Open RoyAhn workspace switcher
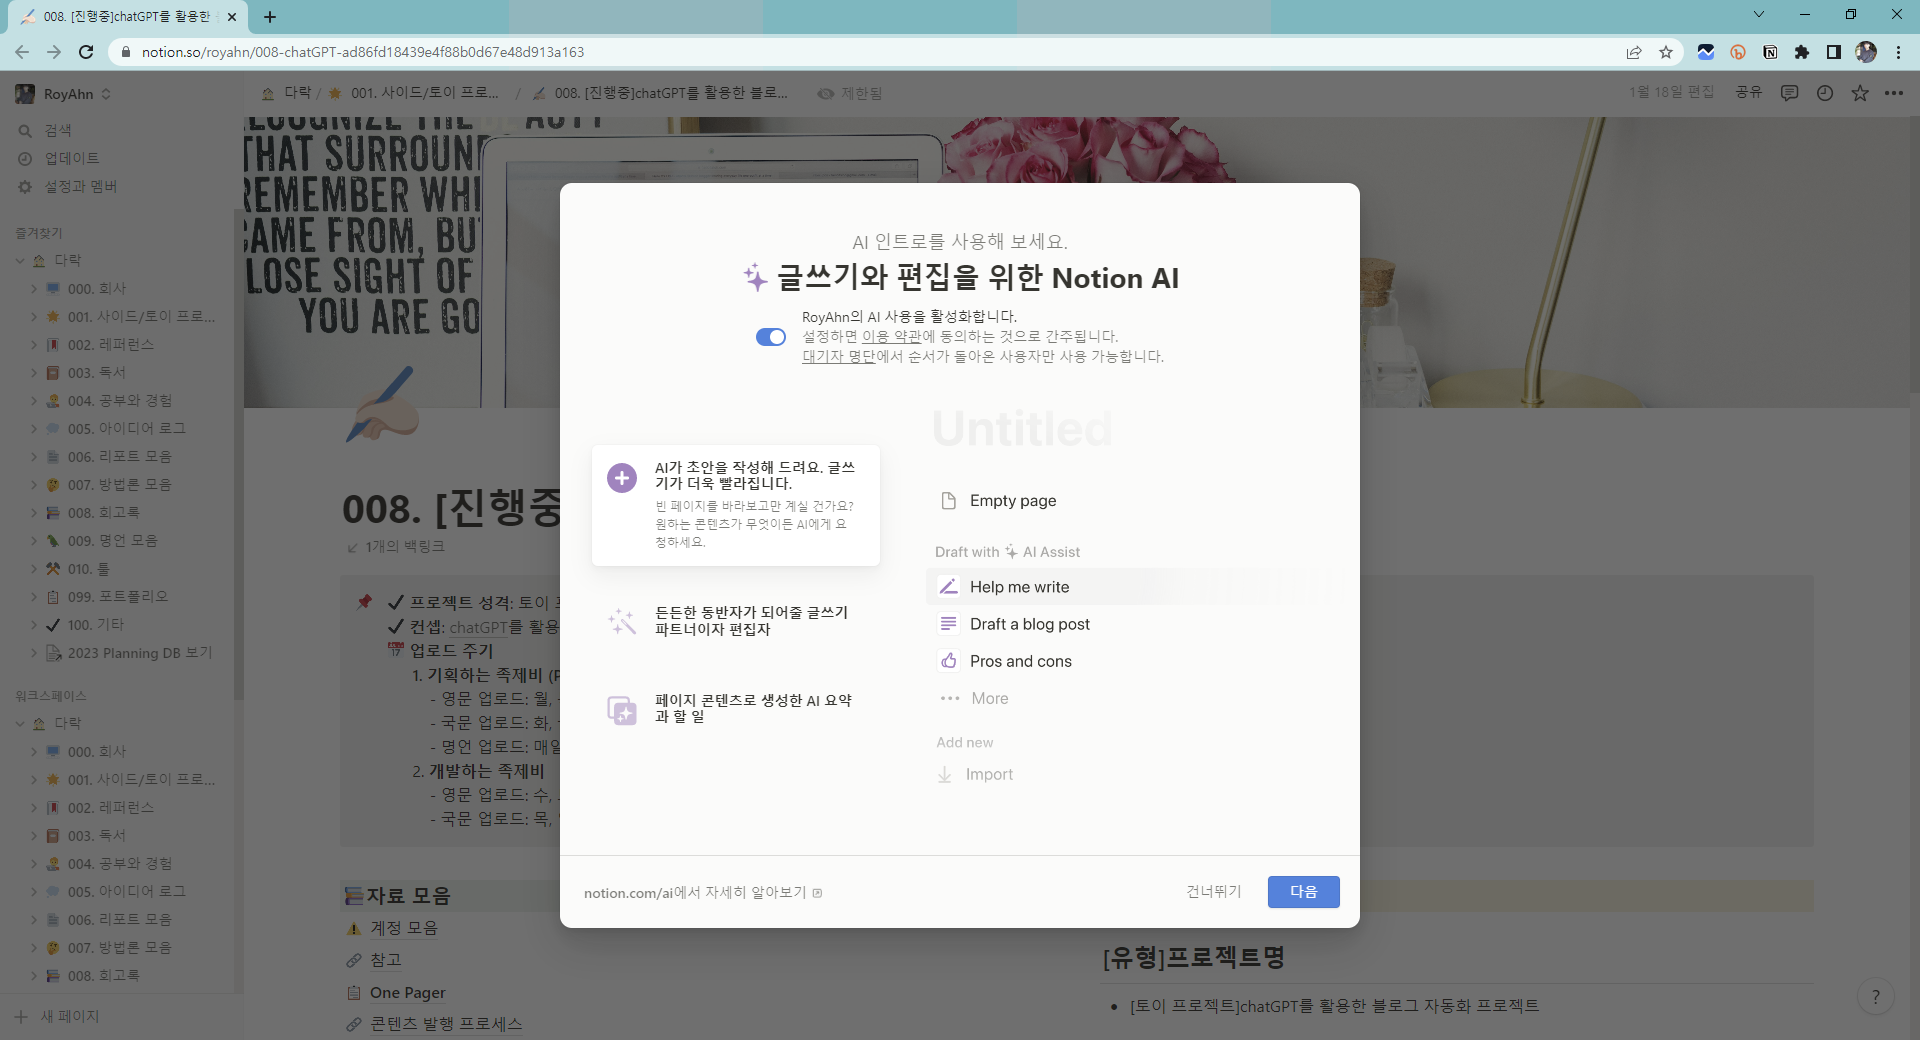The image size is (1920, 1040). [x=64, y=94]
